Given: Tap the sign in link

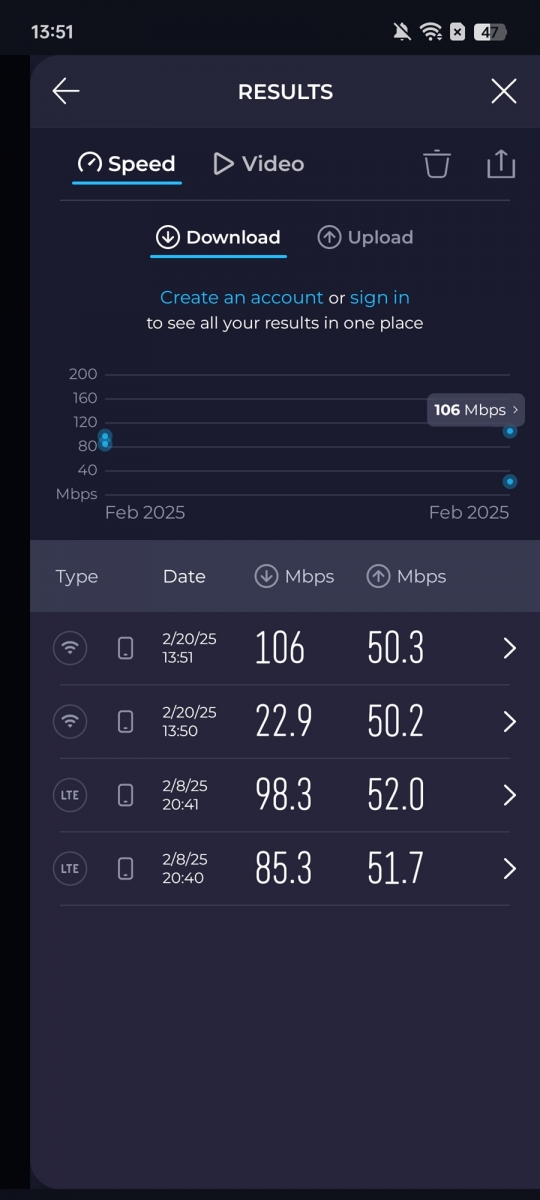Looking at the screenshot, I should (x=380, y=297).
